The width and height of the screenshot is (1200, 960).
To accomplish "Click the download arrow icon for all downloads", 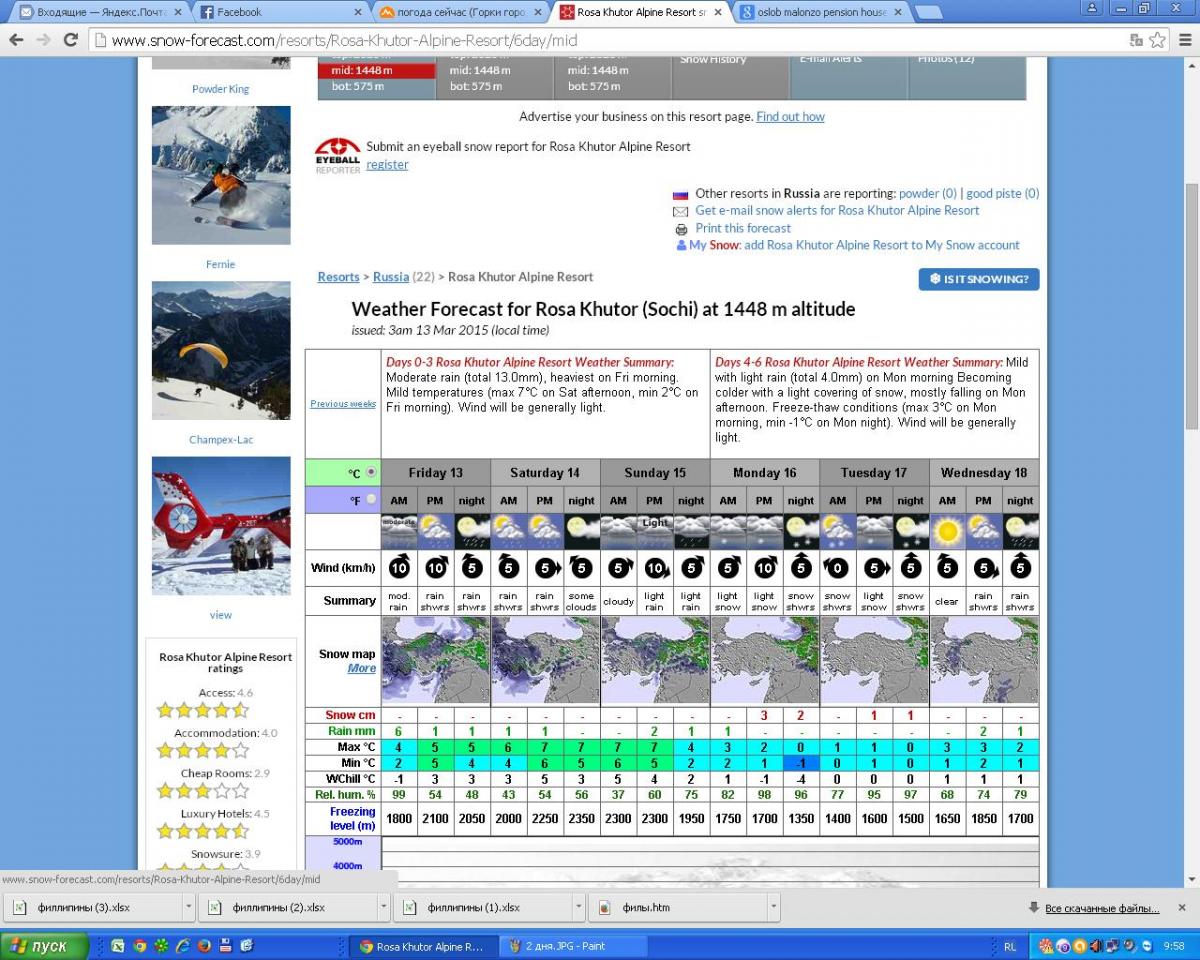I will [1033, 907].
